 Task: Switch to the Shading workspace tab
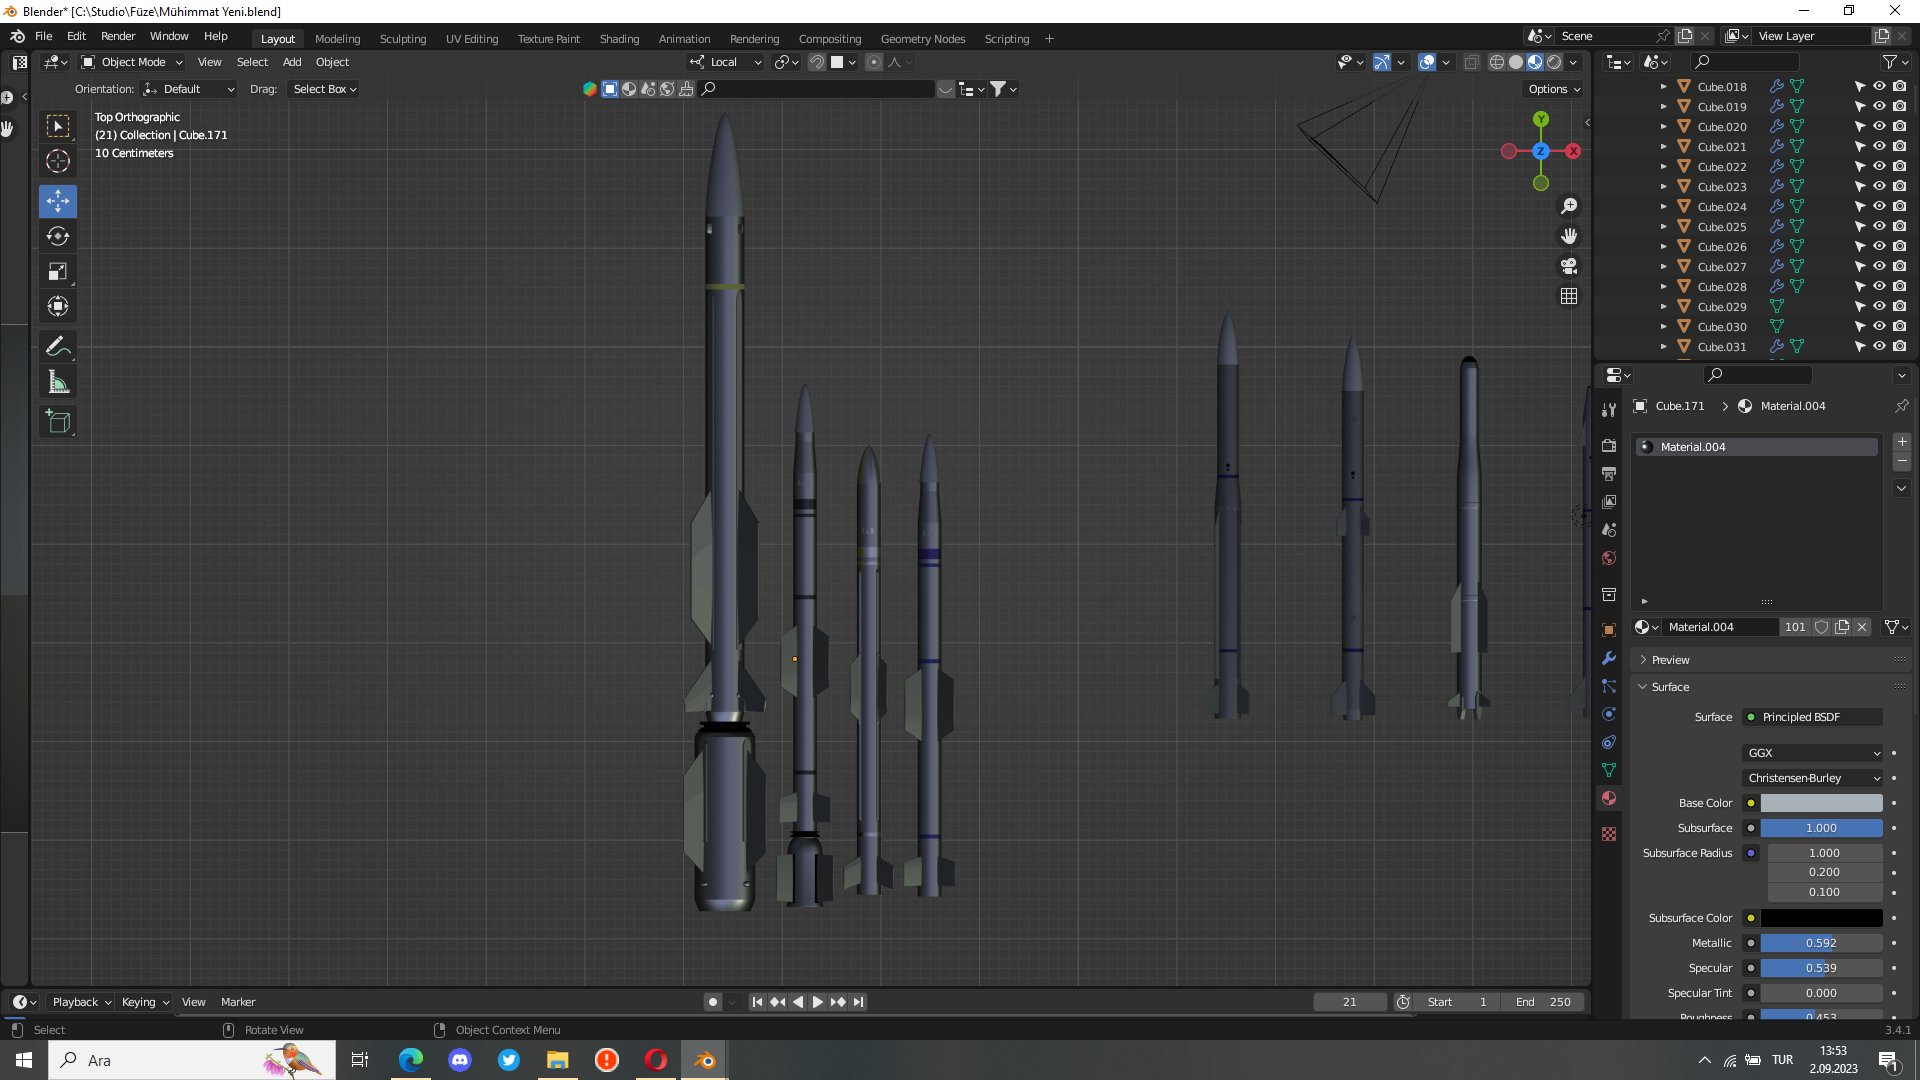[x=619, y=39]
